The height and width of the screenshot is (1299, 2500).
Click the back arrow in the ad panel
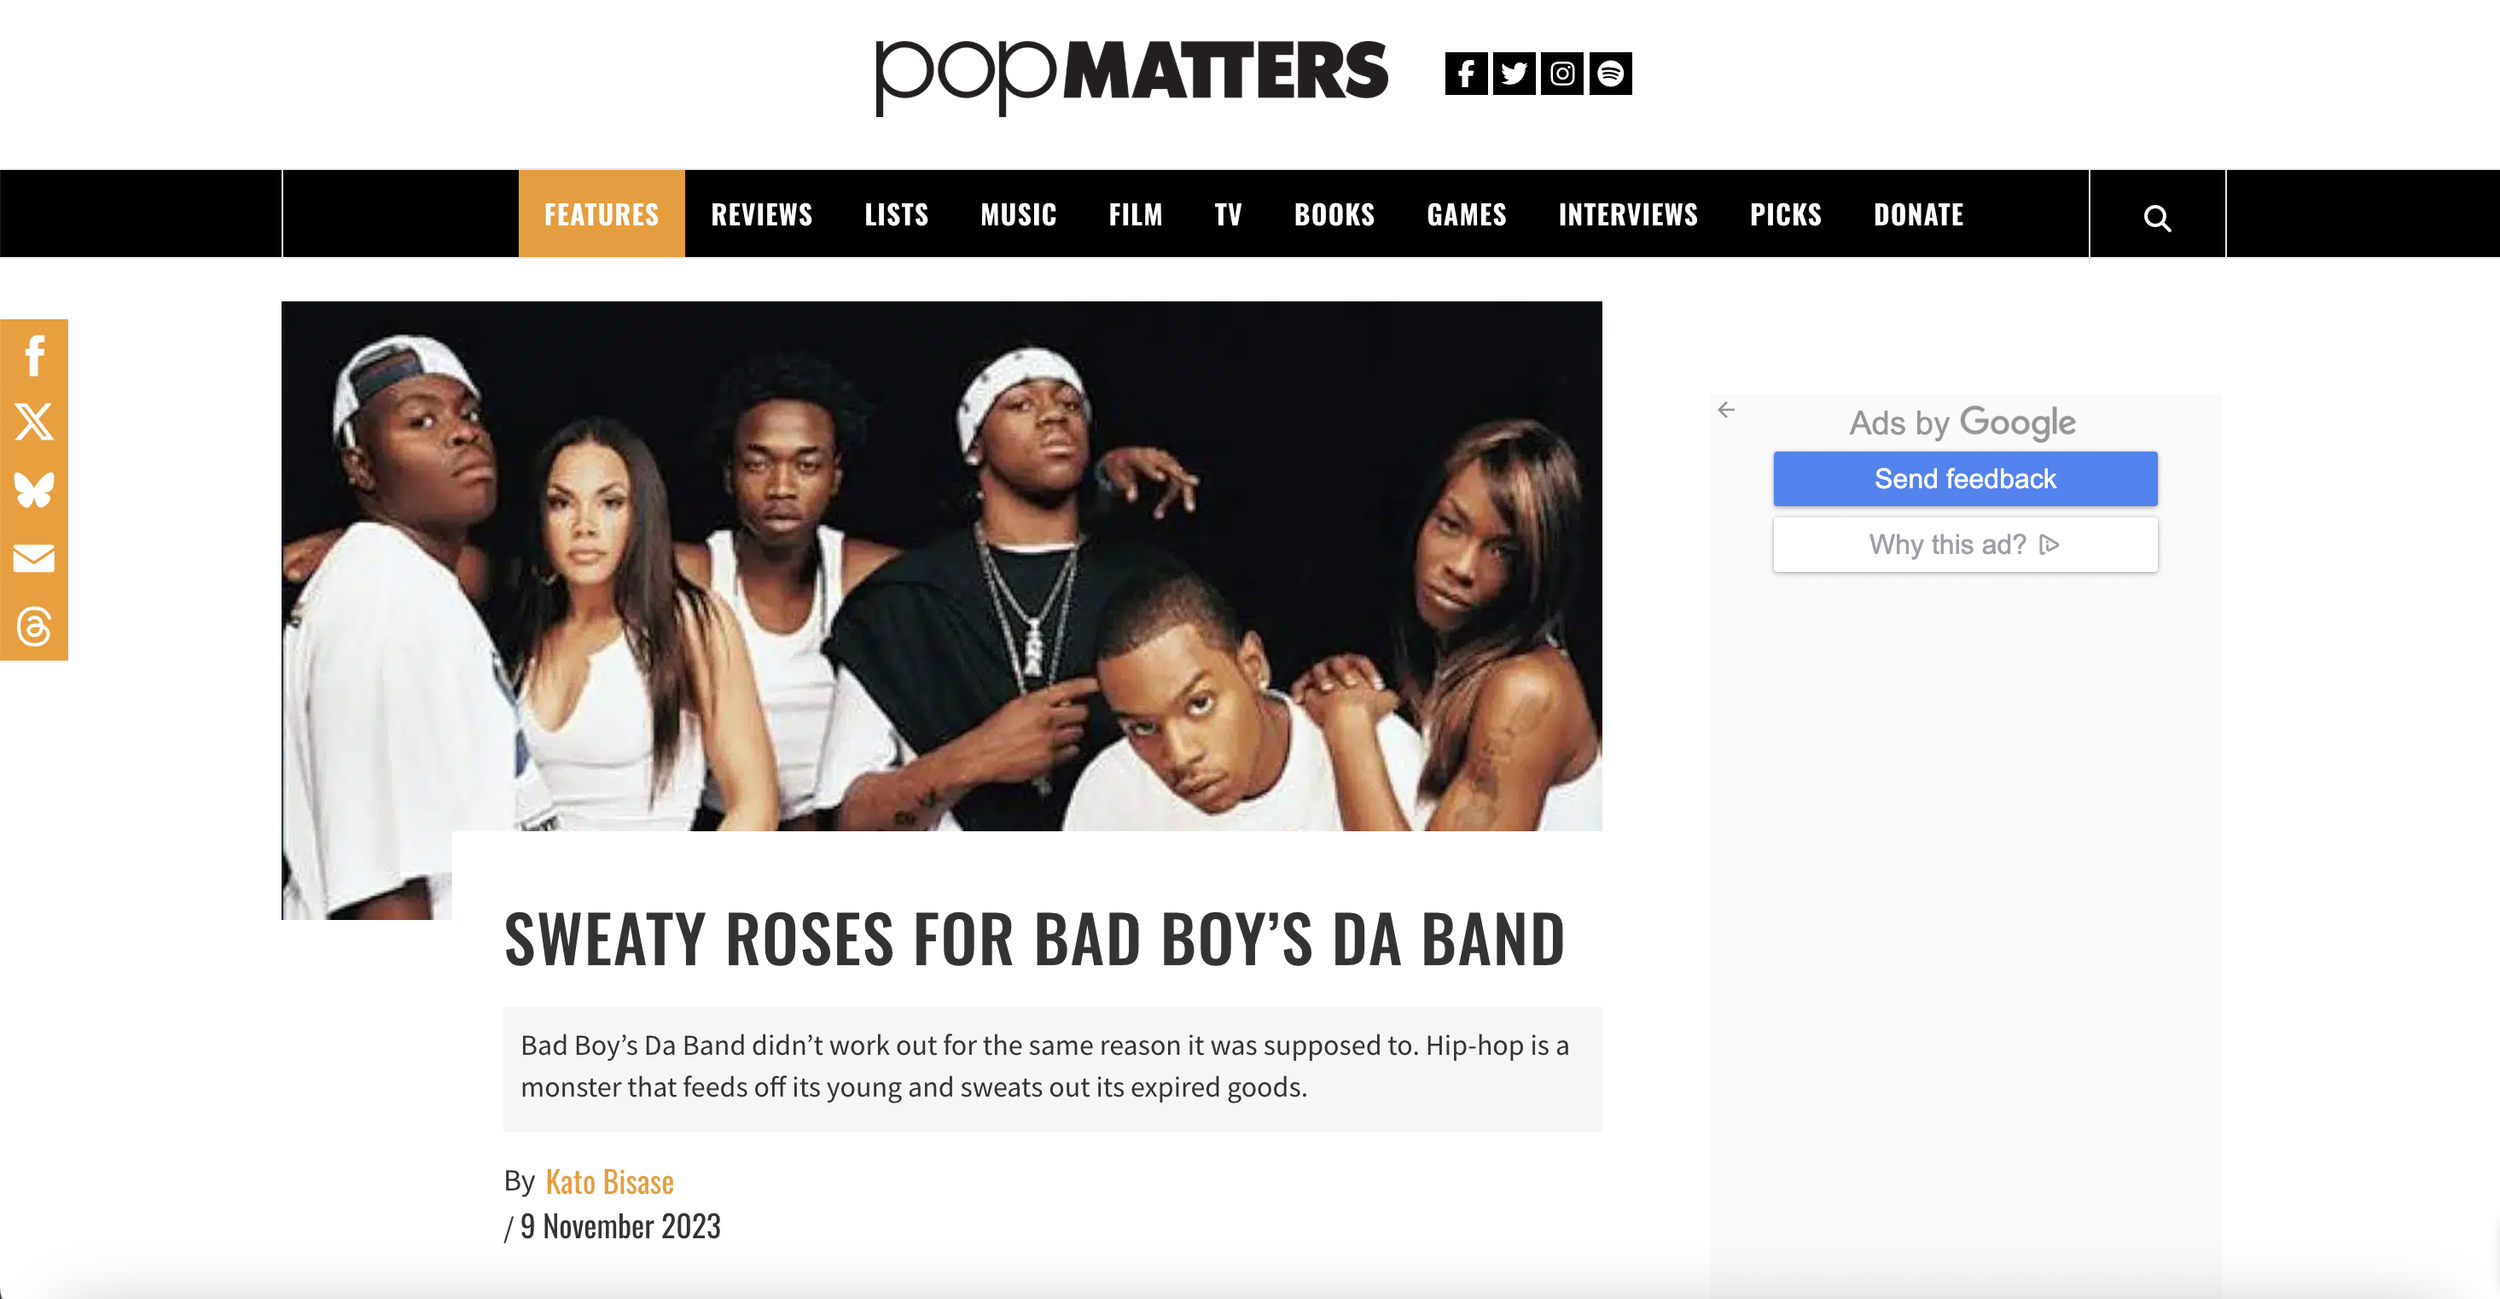[x=1726, y=410]
